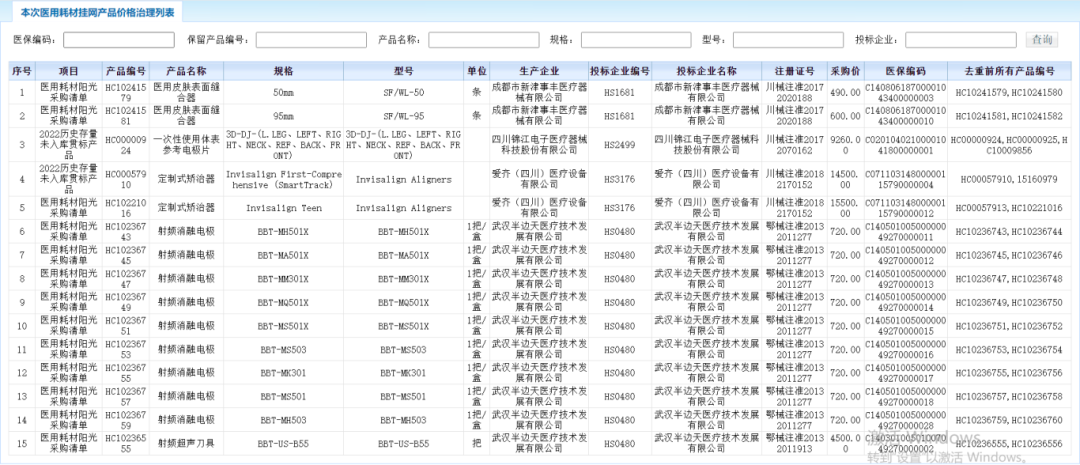
Task: Click the 序号 column header
Action: tap(22, 71)
